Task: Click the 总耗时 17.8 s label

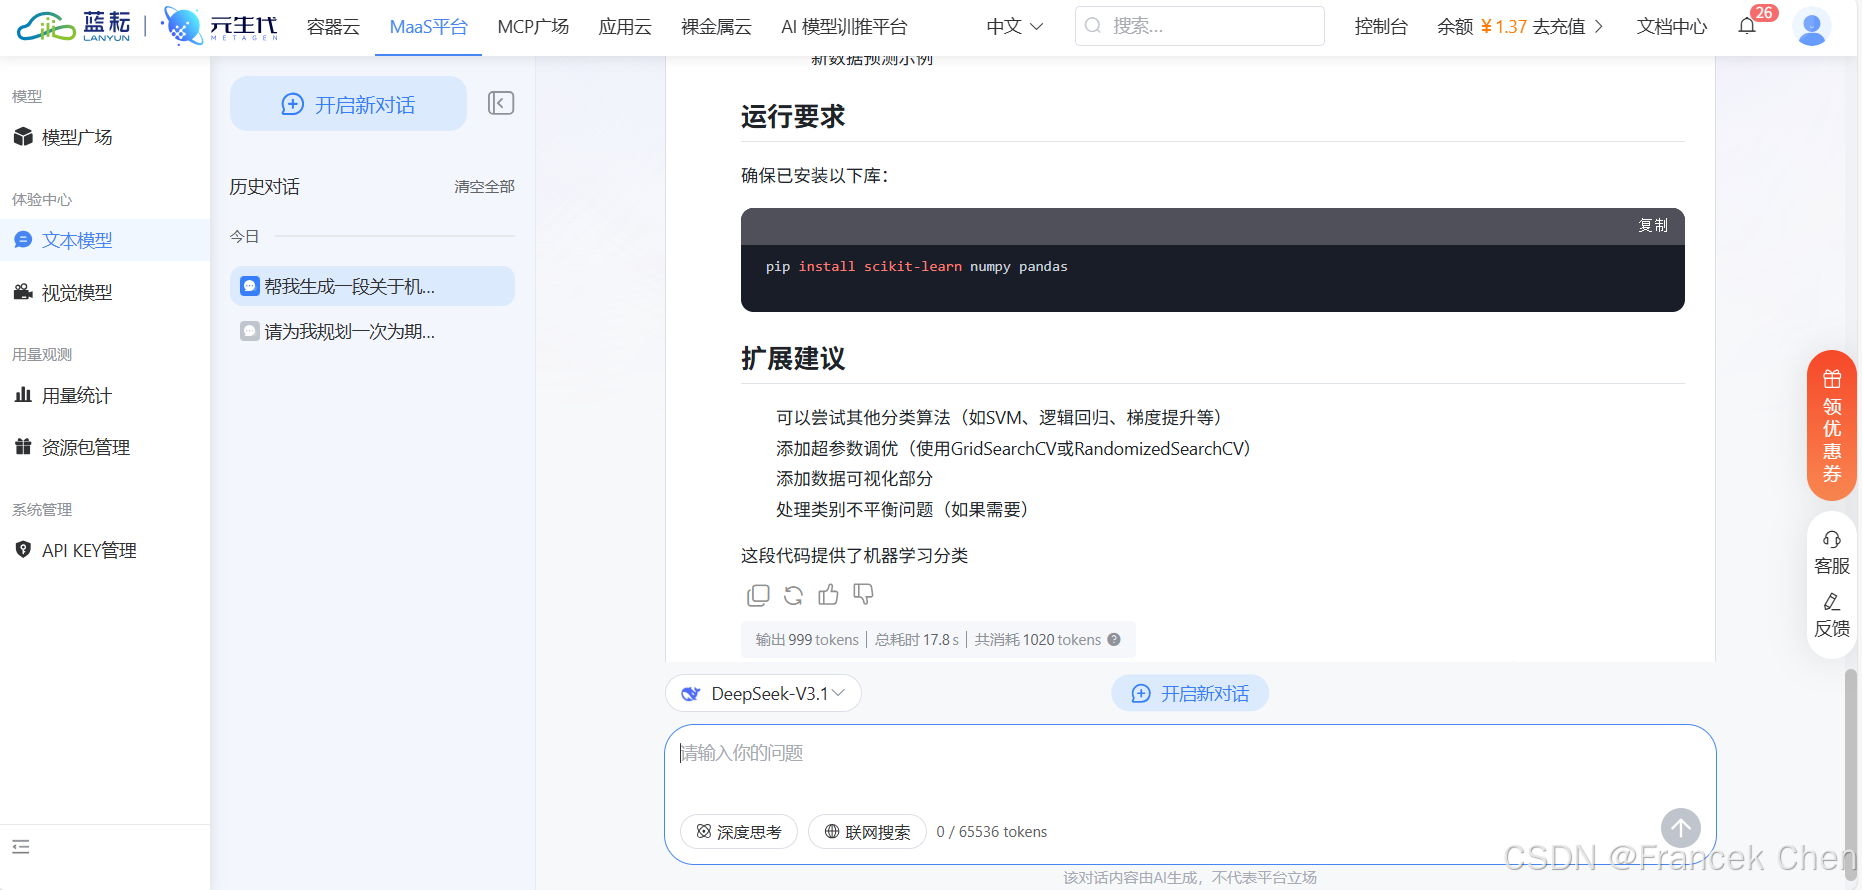Action: [x=917, y=640]
